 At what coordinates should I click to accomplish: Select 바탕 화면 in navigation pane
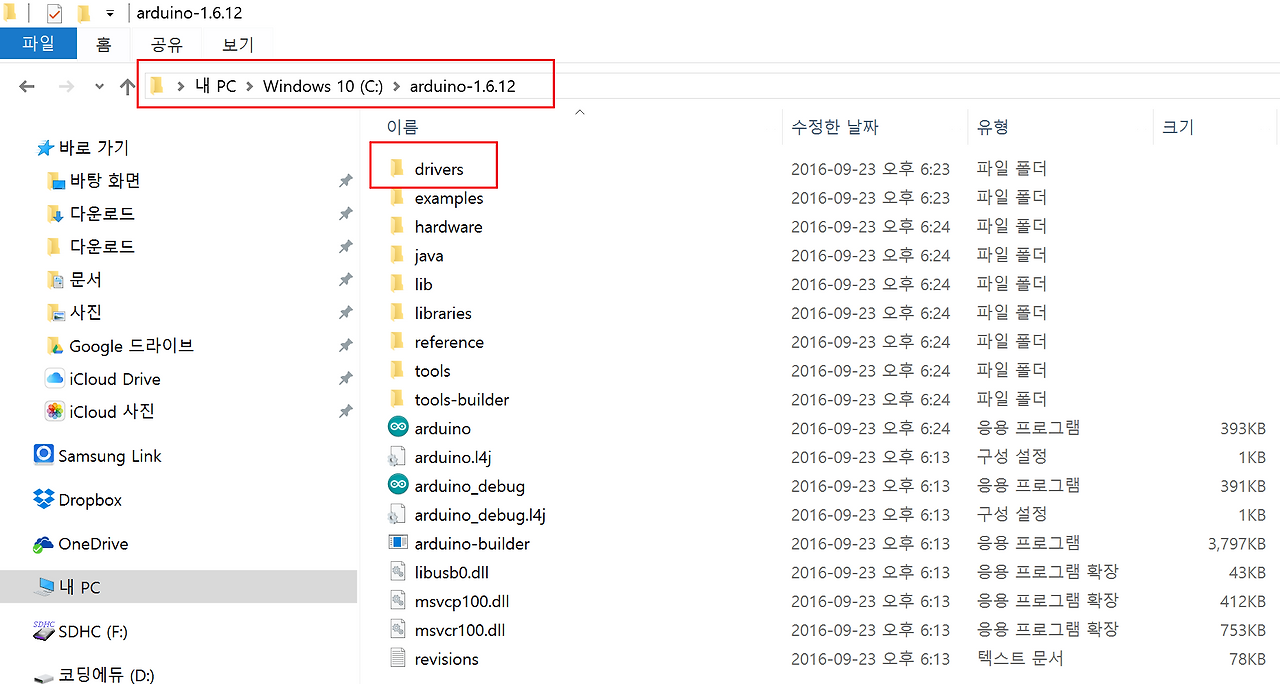pyautogui.click(x=105, y=181)
